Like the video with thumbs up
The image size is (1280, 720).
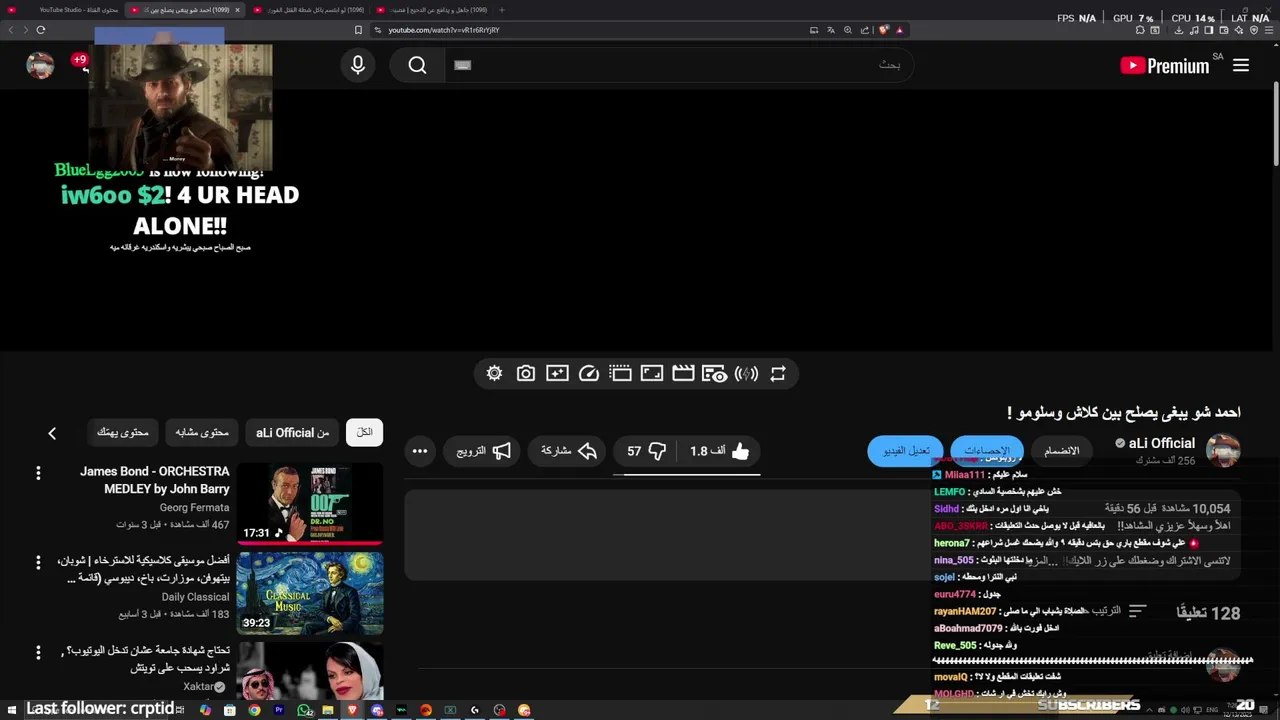pyautogui.click(x=720, y=451)
